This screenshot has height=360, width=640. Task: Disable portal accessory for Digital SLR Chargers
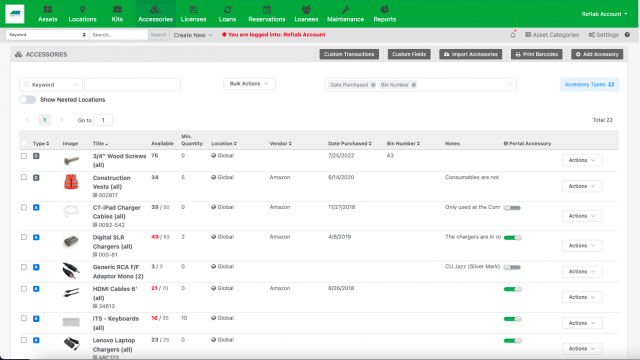click(x=513, y=238)
